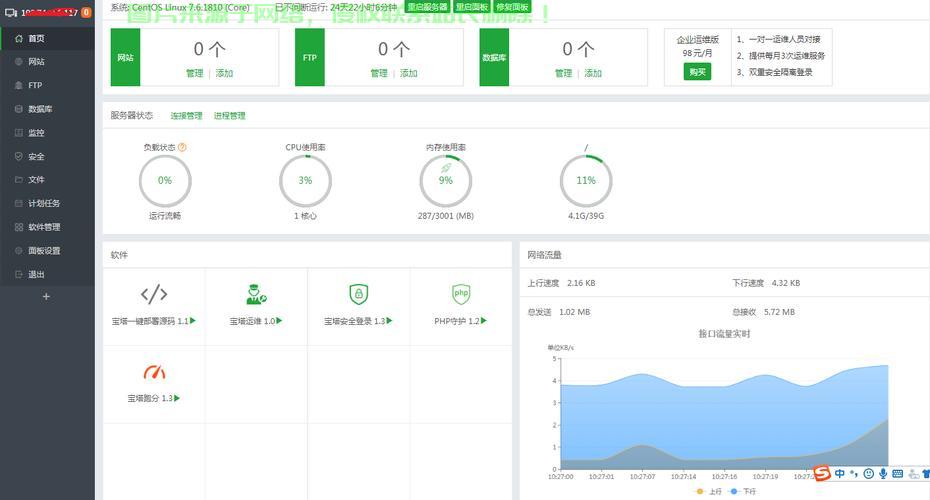
Task: Click the arrow after 宝塔运维 1.0
Action: click(279, 321)
